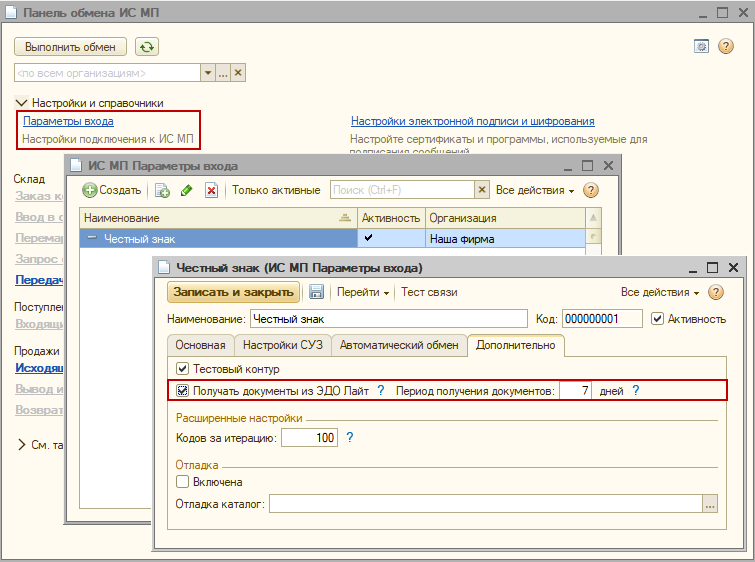The width and height of the screenshot is (755, 562).
Task: Toggle the Активность checkbox
Action: [x=657, y=319]
